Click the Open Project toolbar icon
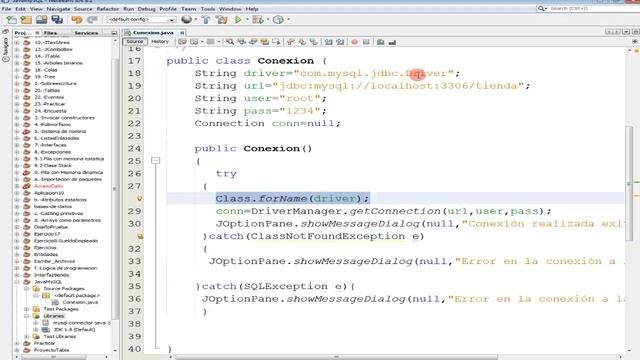 point(42,20)
